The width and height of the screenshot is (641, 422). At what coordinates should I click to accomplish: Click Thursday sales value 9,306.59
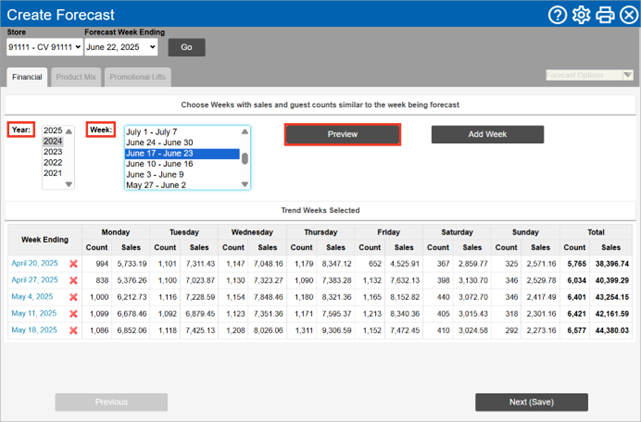point(336,330)
